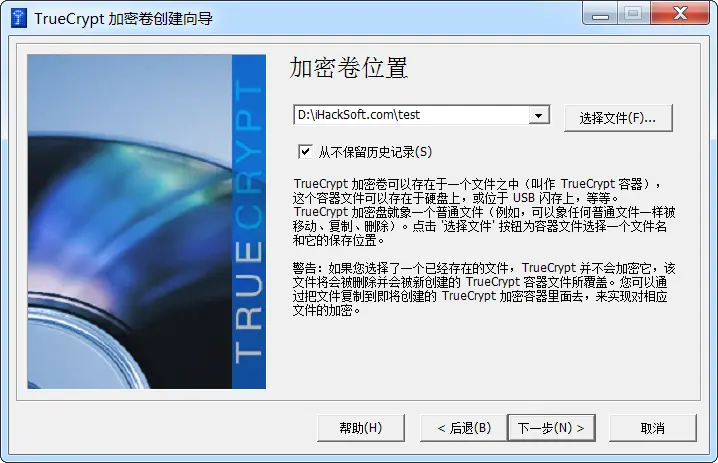Click the '选择文件(F)...' button
Screen dimensions: 718x463
coord(618,118)
